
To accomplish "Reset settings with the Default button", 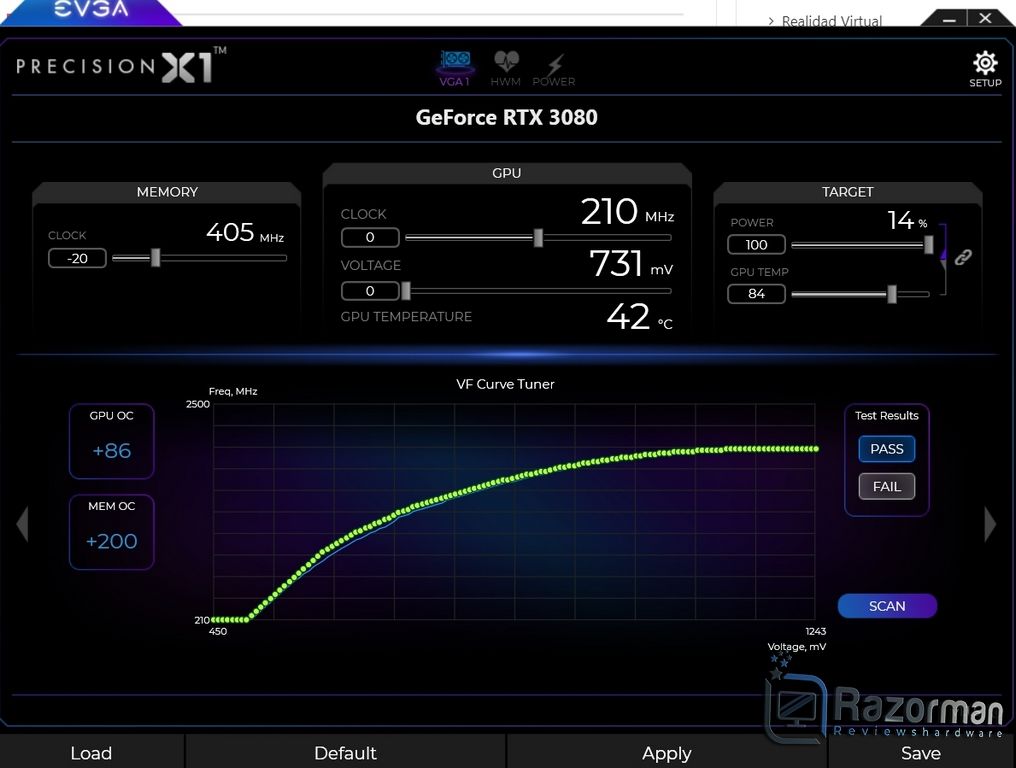I will [x=345, y=752].
